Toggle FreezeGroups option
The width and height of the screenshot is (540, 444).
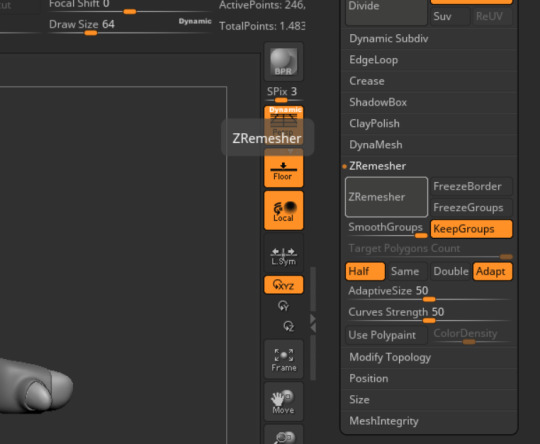click(x=471, y=208)
